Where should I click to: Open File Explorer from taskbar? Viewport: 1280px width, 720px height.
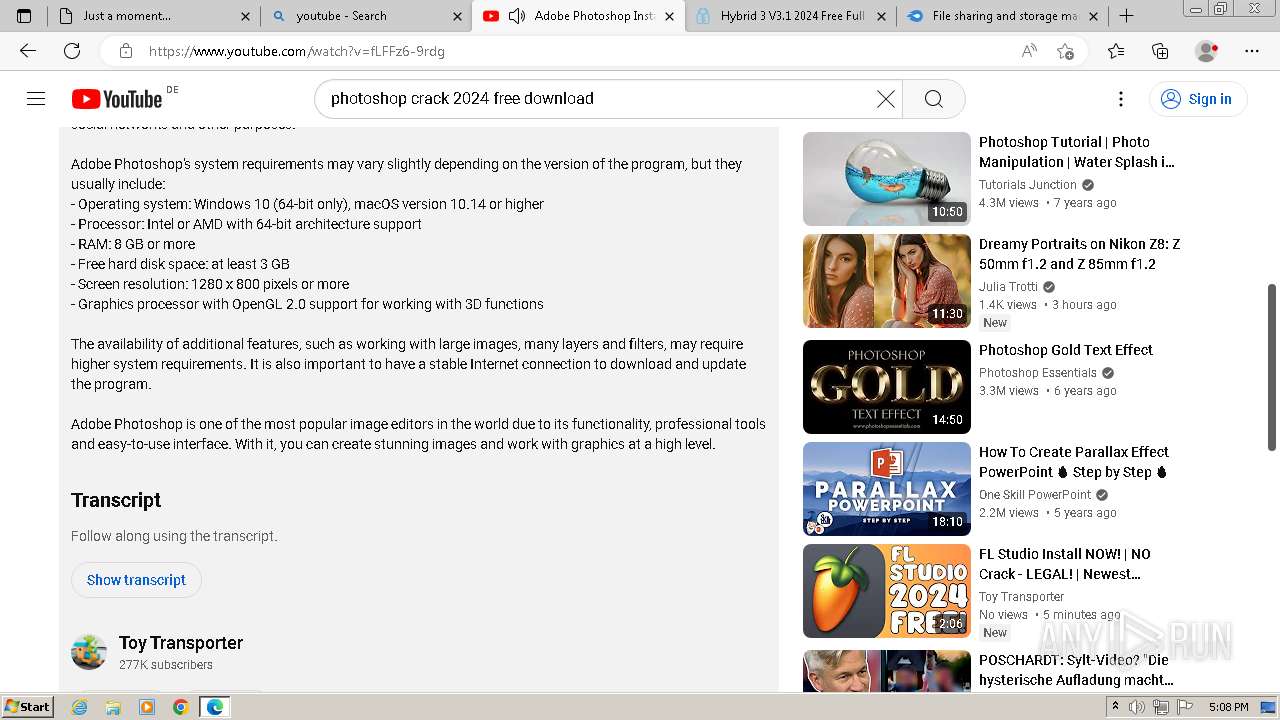click(x=113, y=707)
